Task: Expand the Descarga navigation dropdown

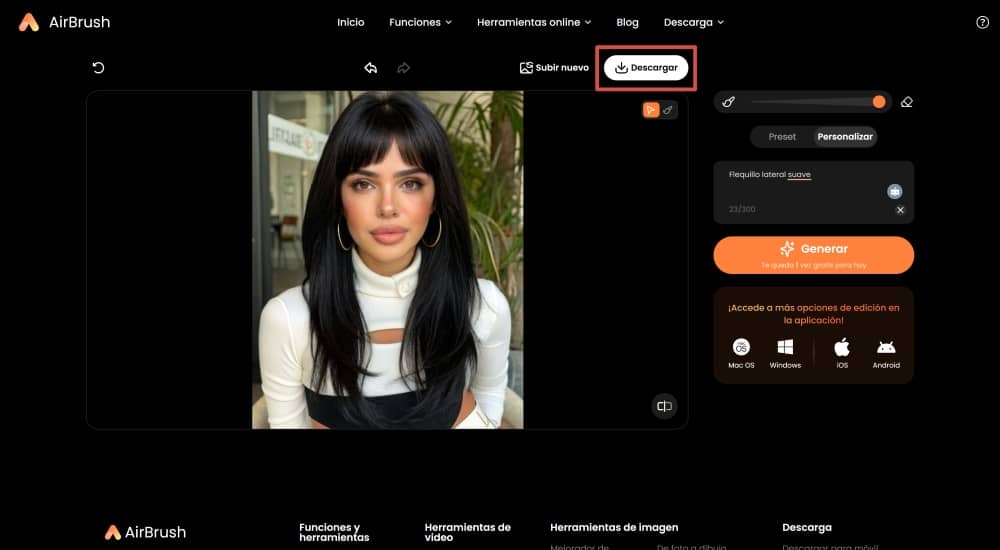Action: click(693, 22)
